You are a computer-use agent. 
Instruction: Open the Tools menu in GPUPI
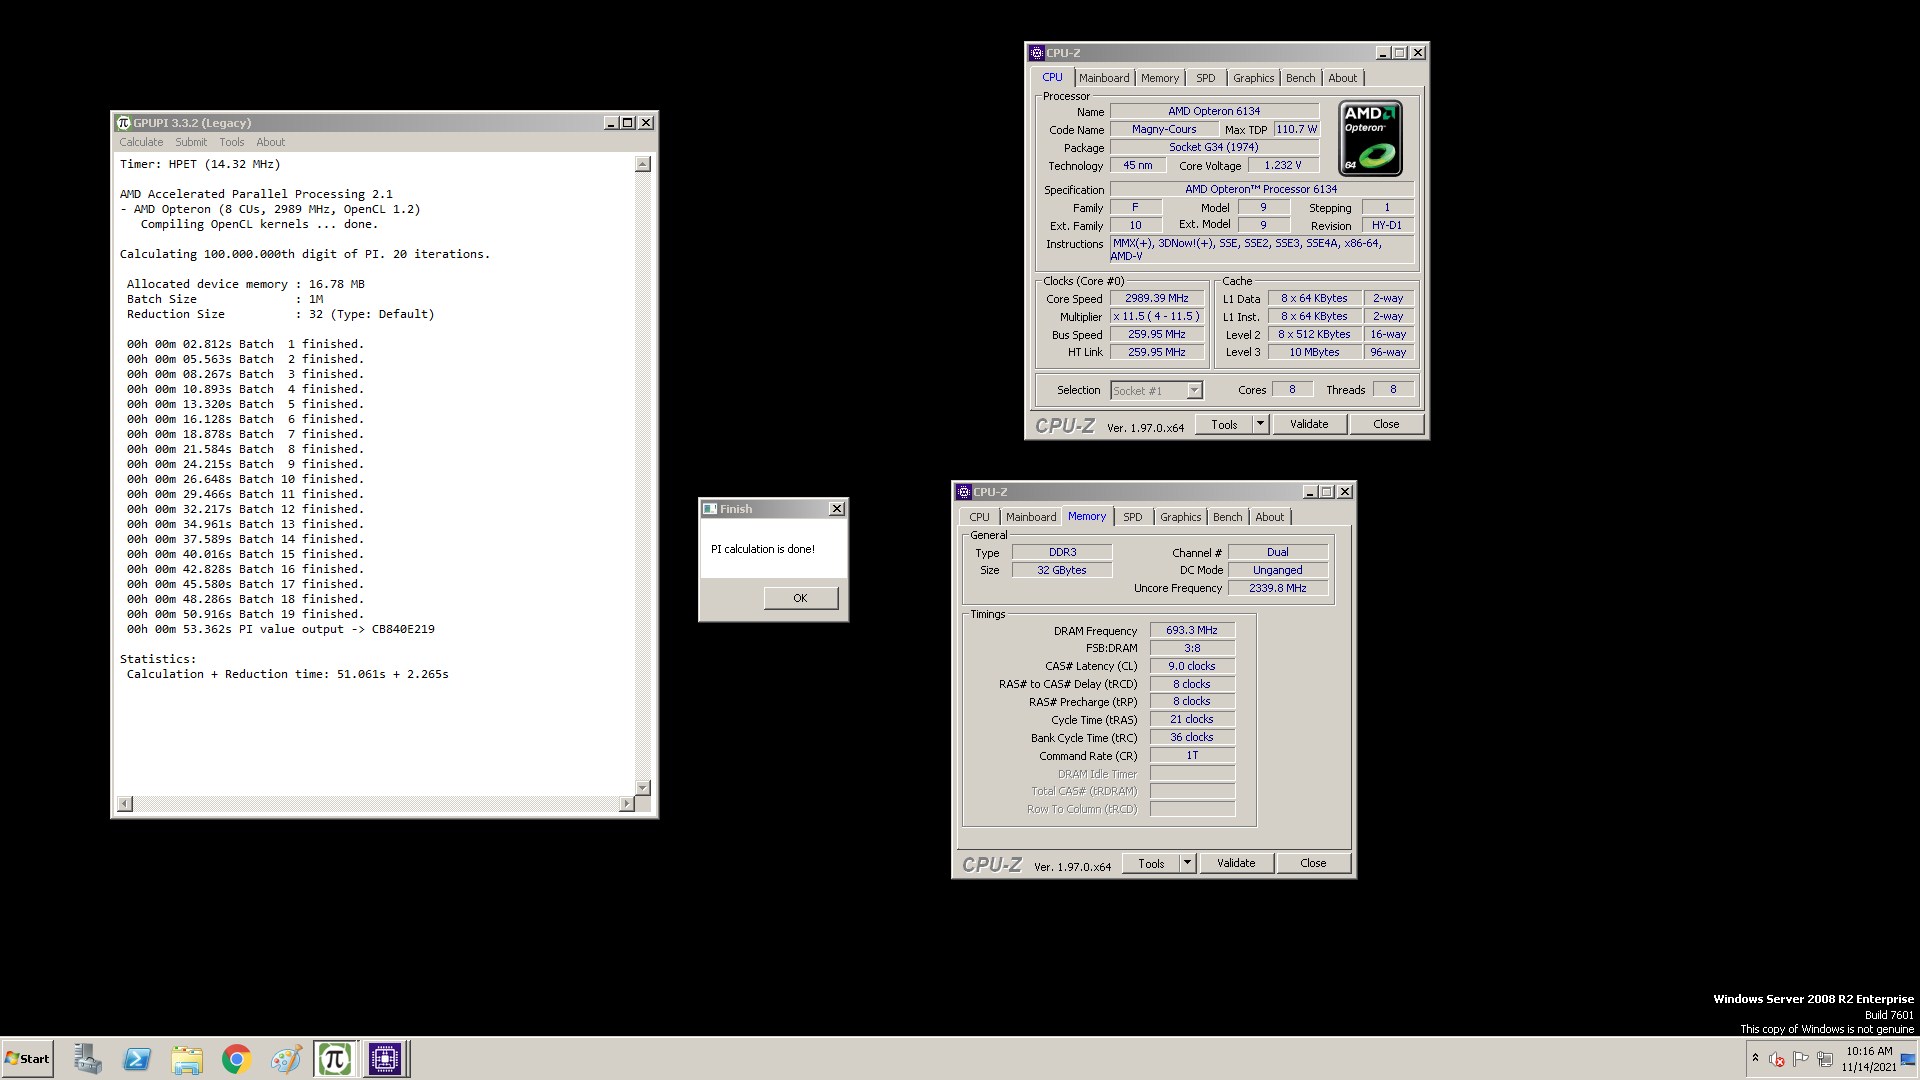tap(232, 142)
